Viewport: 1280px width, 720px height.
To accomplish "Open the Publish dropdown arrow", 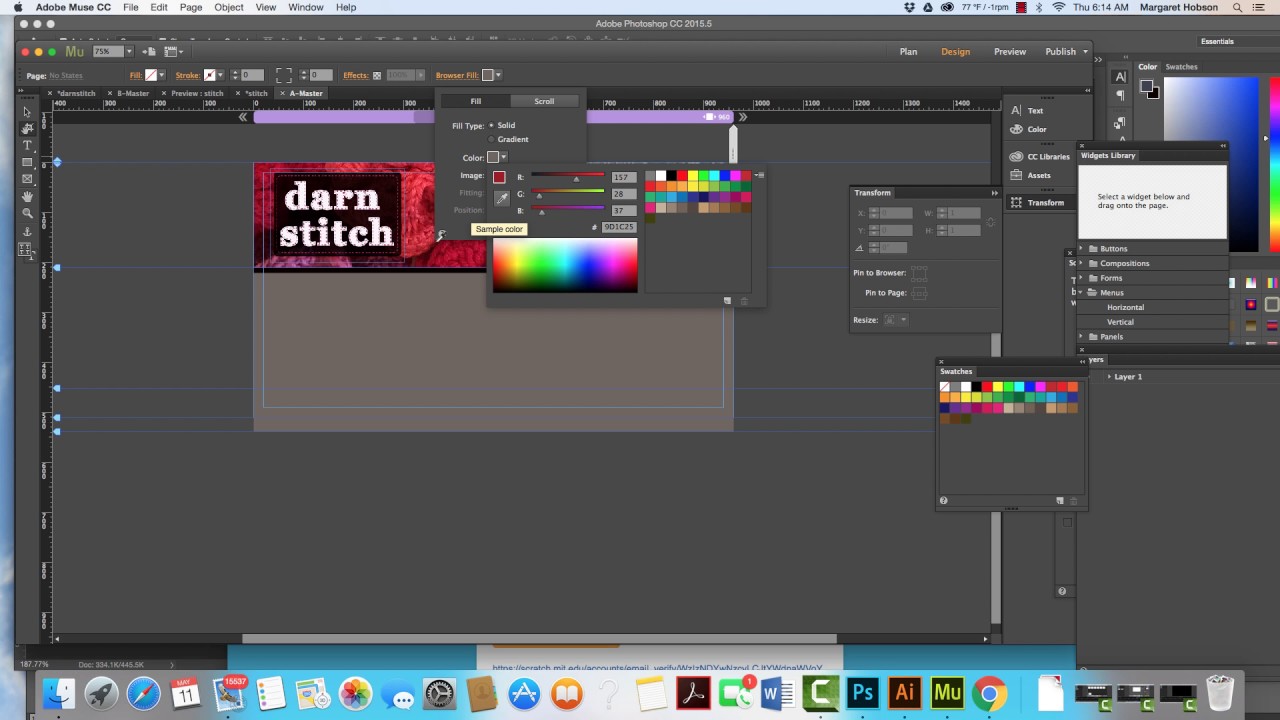I will pos(1086,52).
